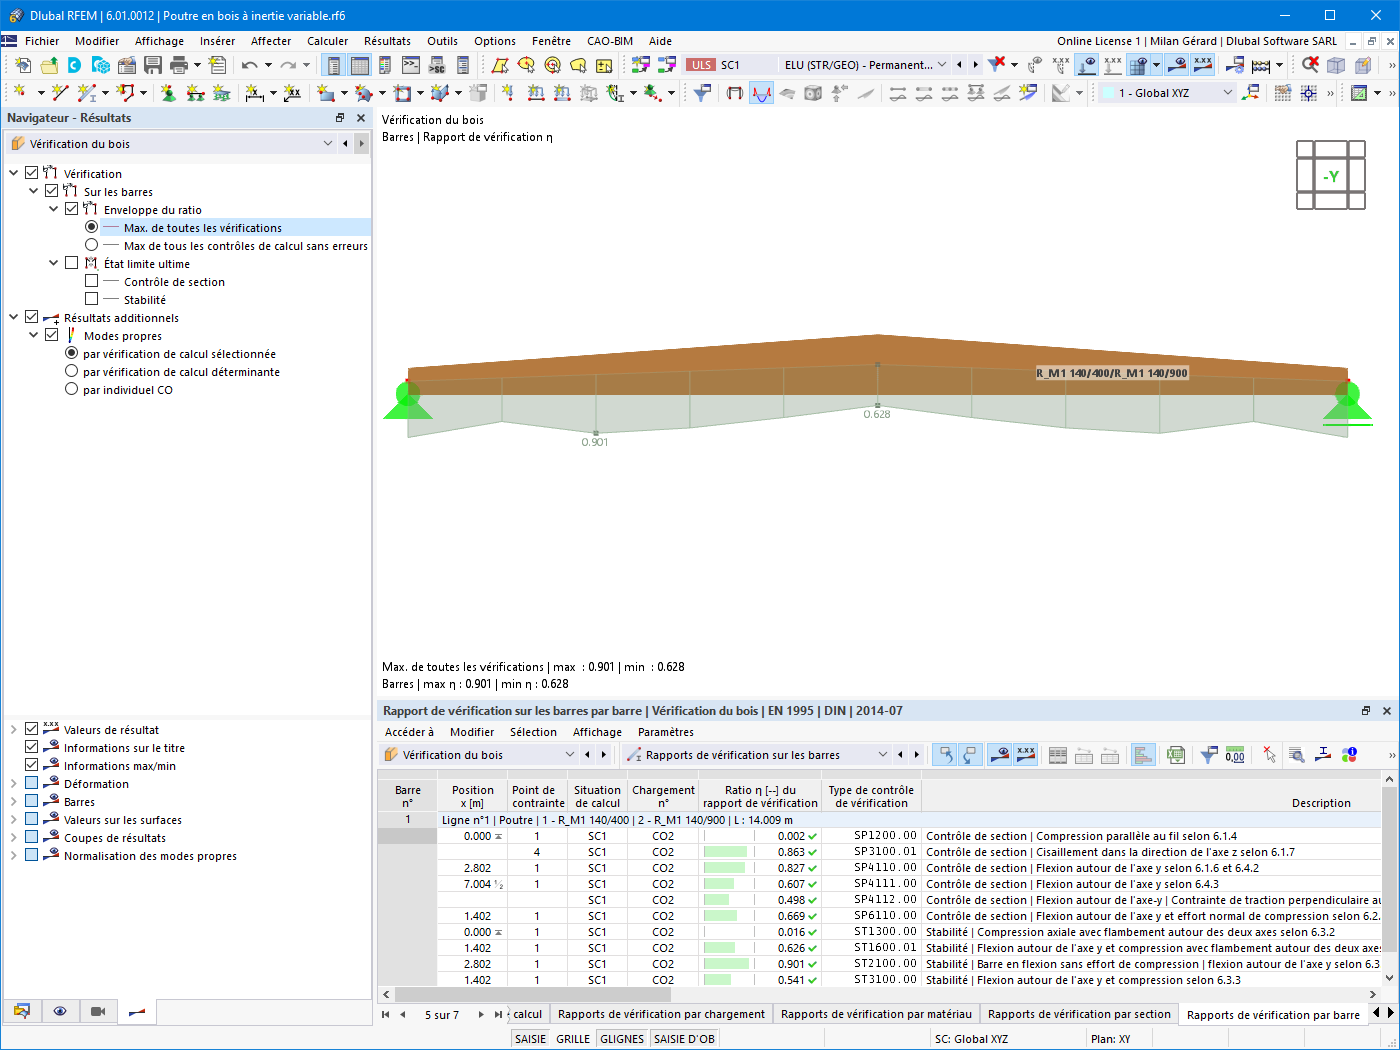Screen dimensions: 1400x1050
Task: Click the block manager cube icon
Action: click(x=101, y=65)
